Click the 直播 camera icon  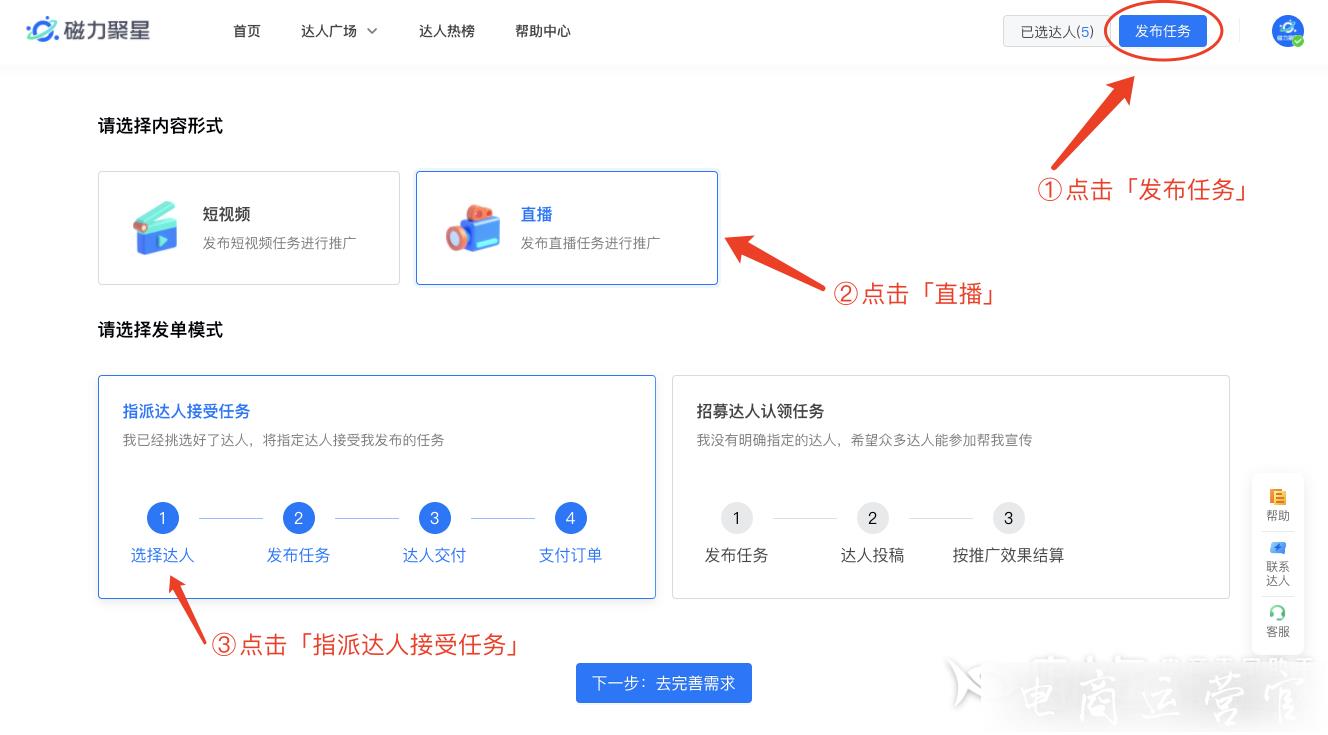point(473,228)
